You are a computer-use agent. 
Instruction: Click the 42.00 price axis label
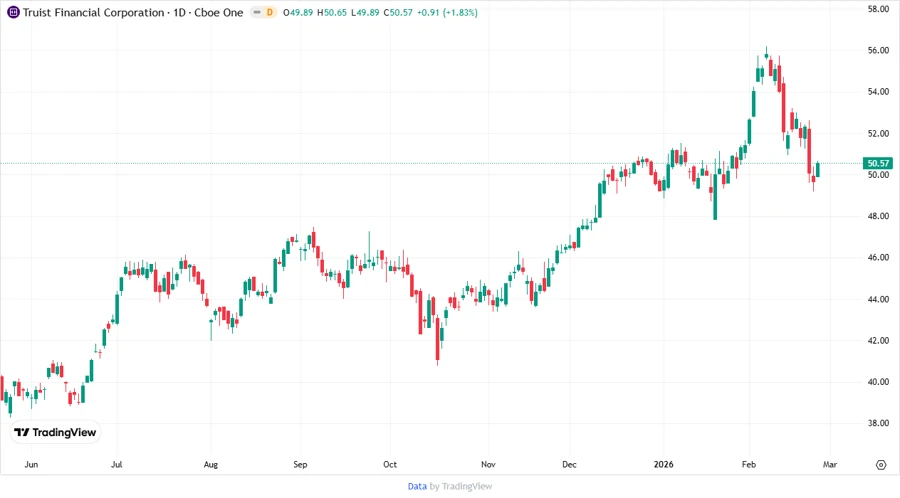click(878, 341)
